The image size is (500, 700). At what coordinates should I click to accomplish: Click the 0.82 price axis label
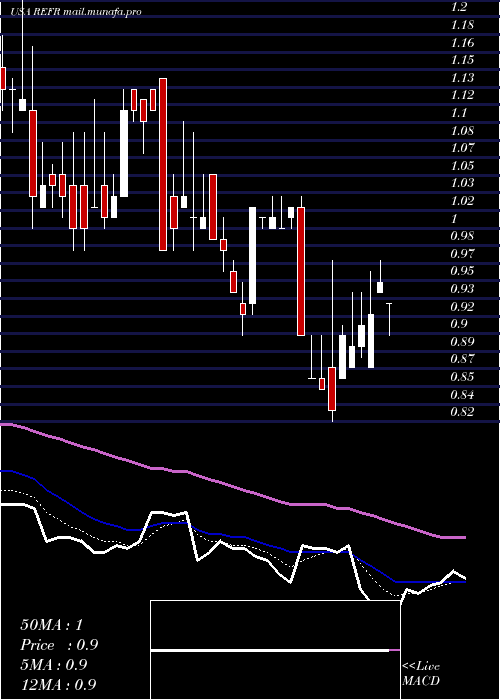click(x=462, y=411)
